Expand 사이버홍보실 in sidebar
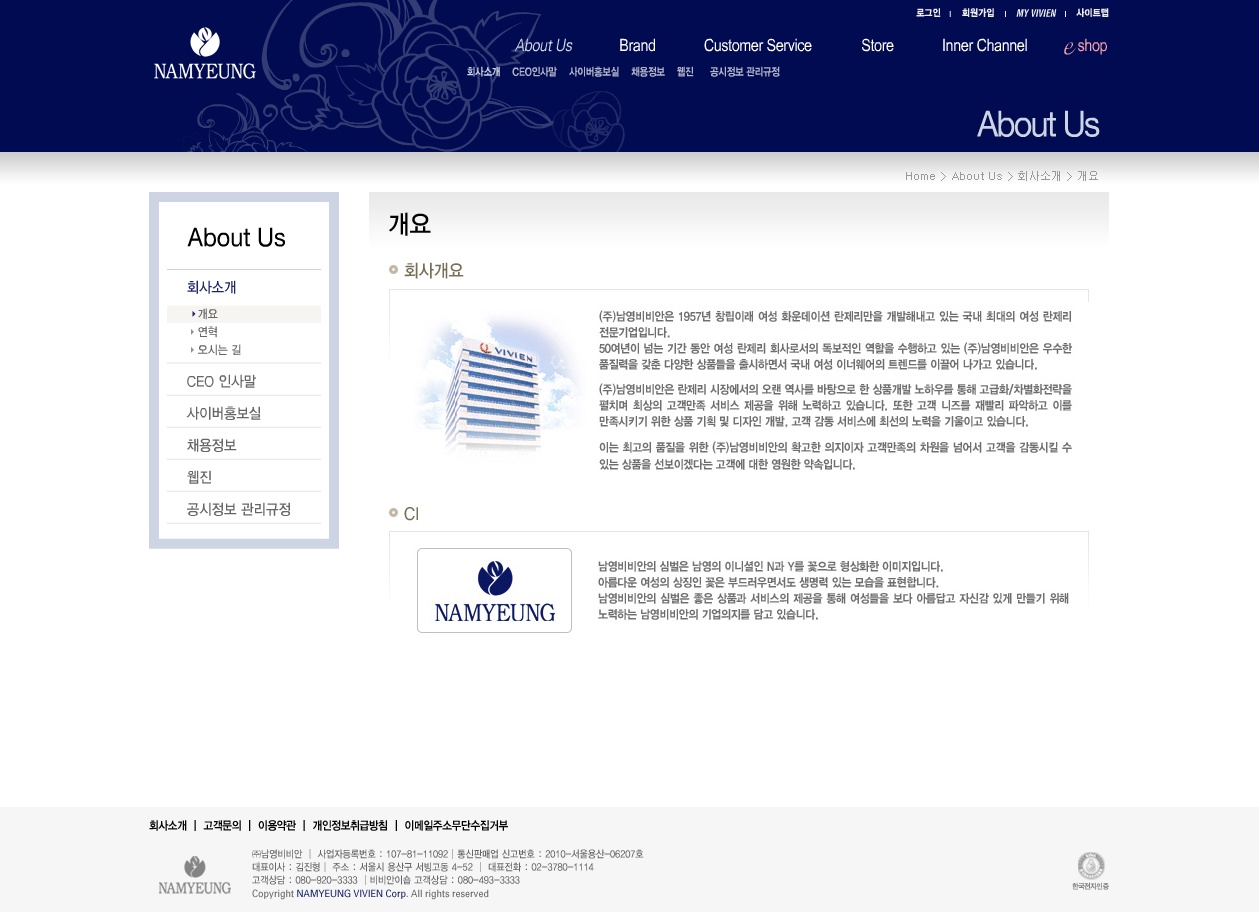This screenshot has height=922, width=1259. pos(224,413)
